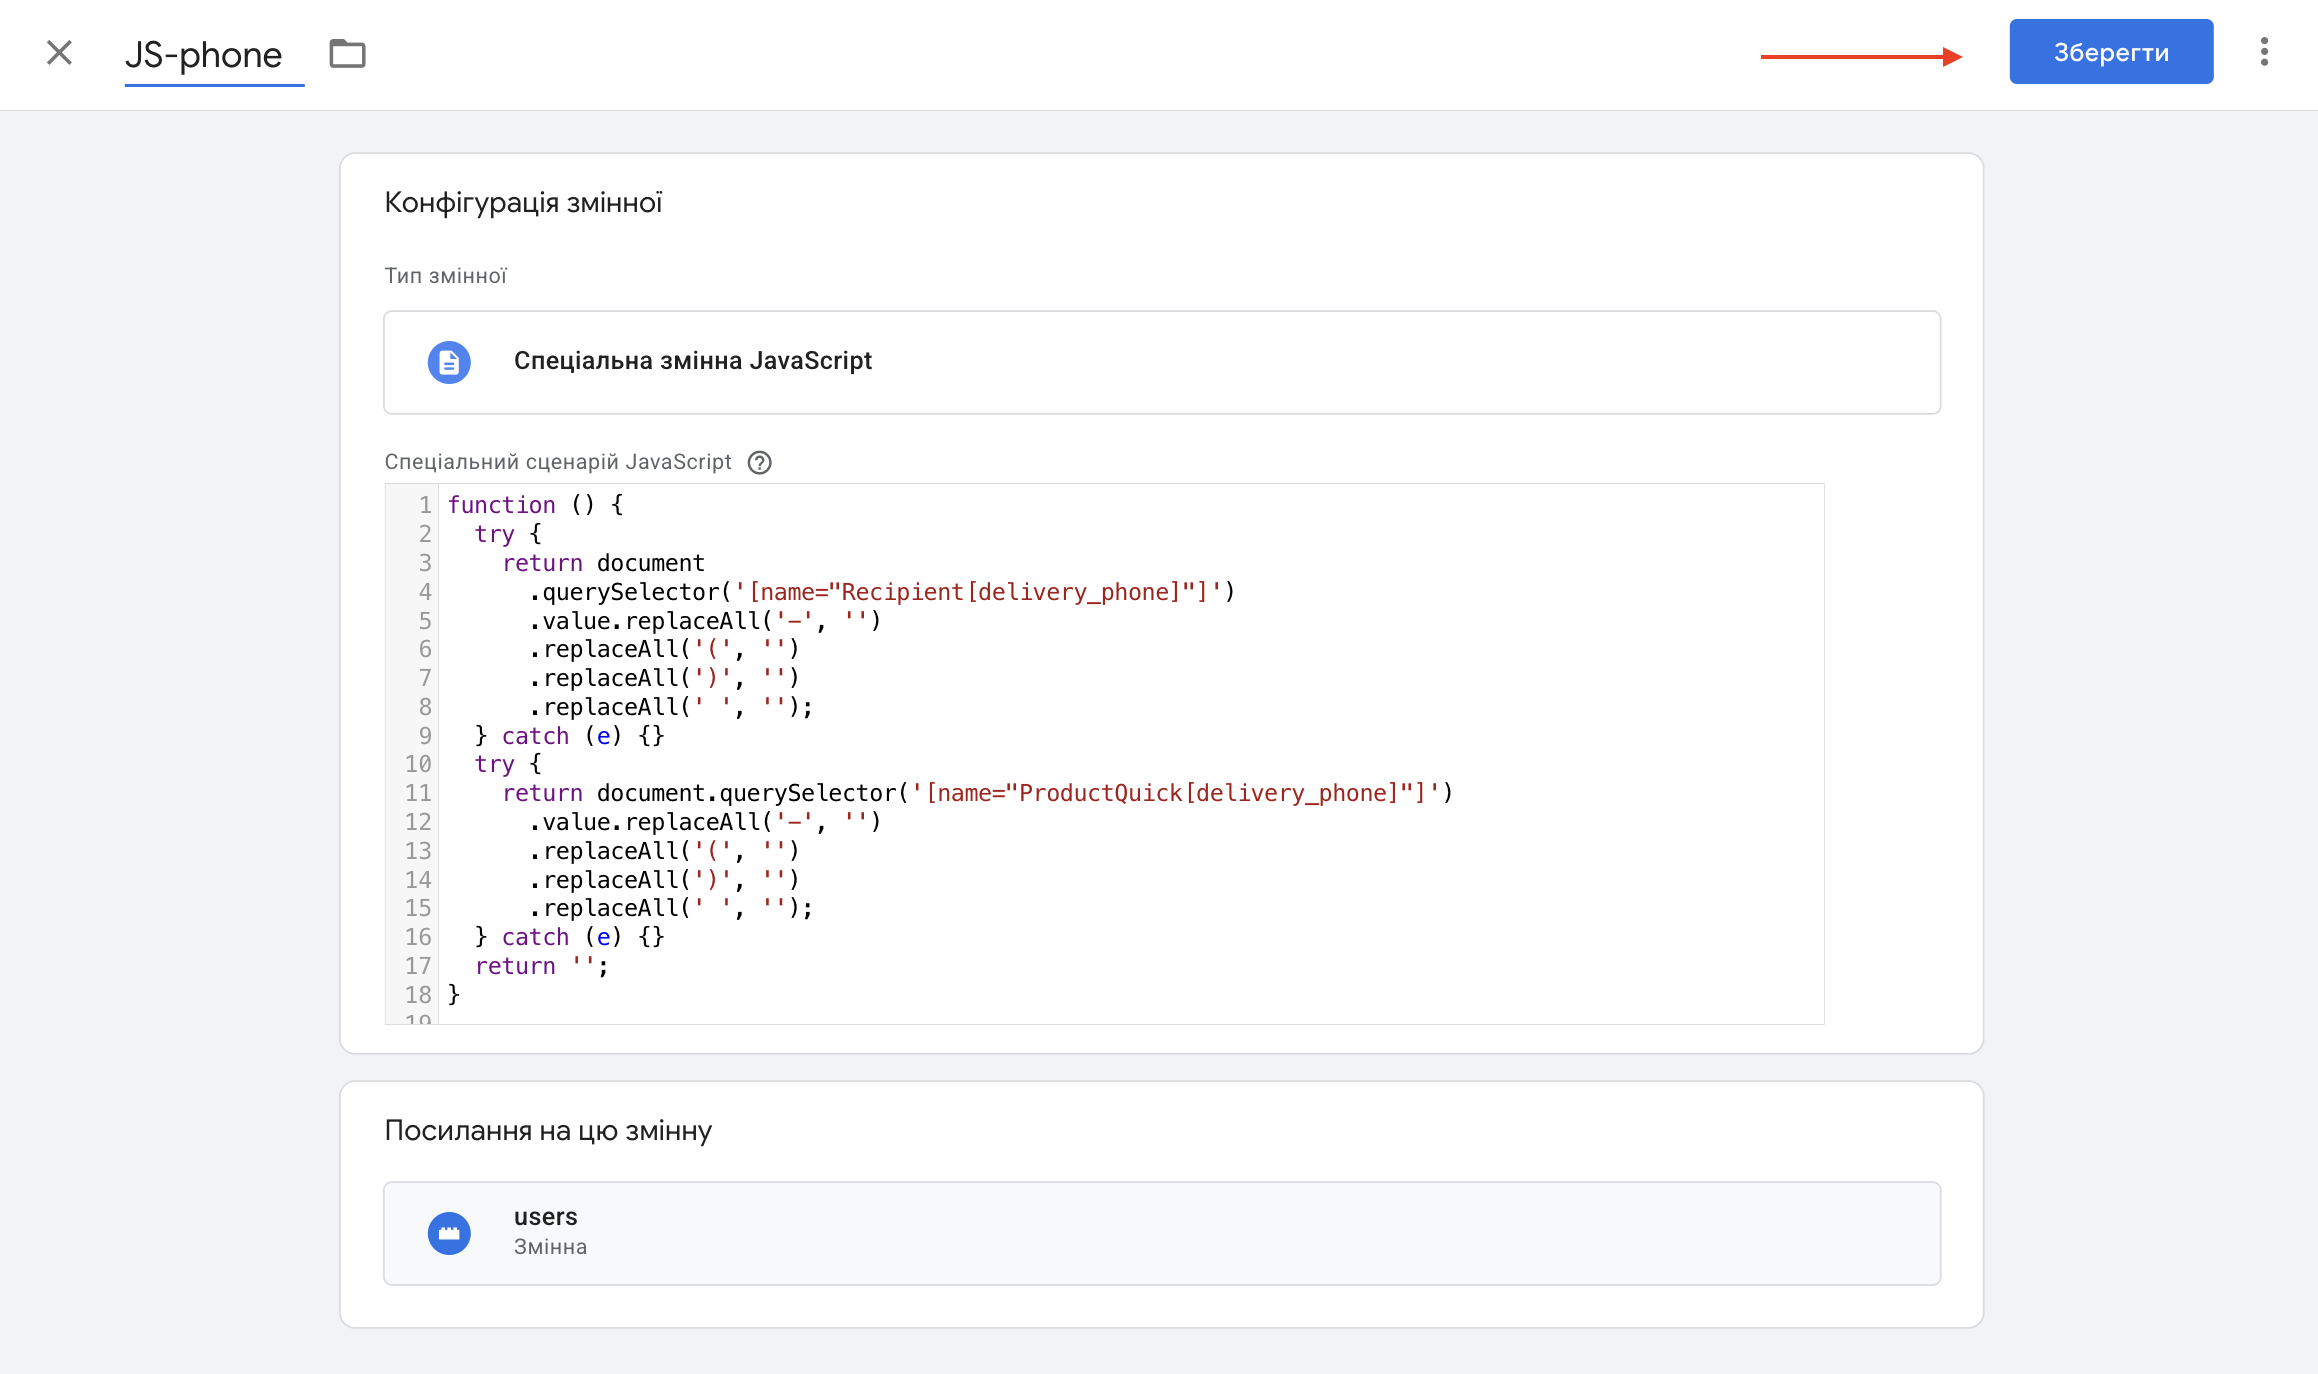
Task: Close the variable editor with X
Action: tap(59, 52)
